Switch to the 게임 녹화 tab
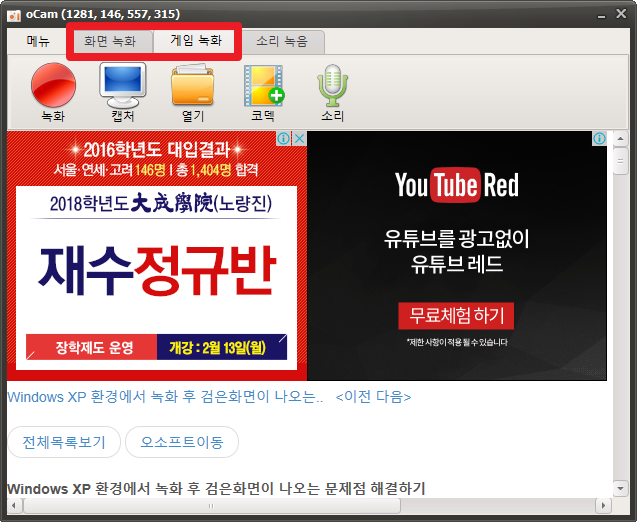Screen dimensions: 637x522 (x=196, y=41)
